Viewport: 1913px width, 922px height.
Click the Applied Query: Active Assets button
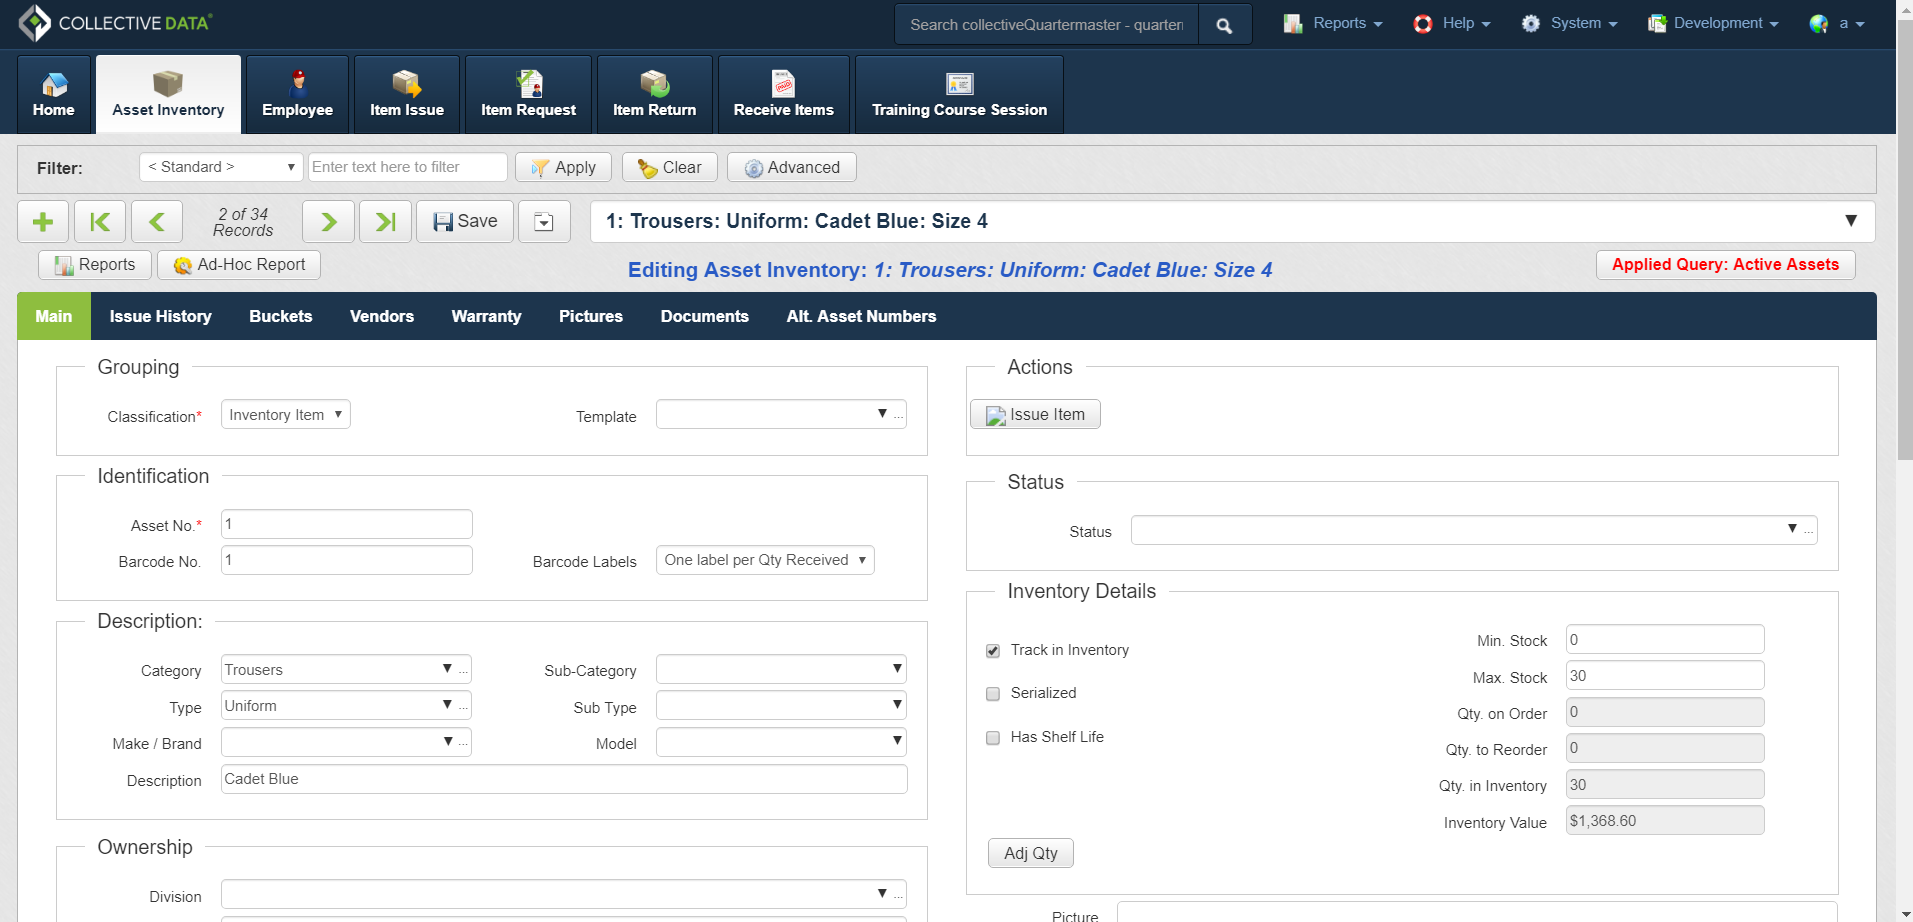coord(1725,265)
